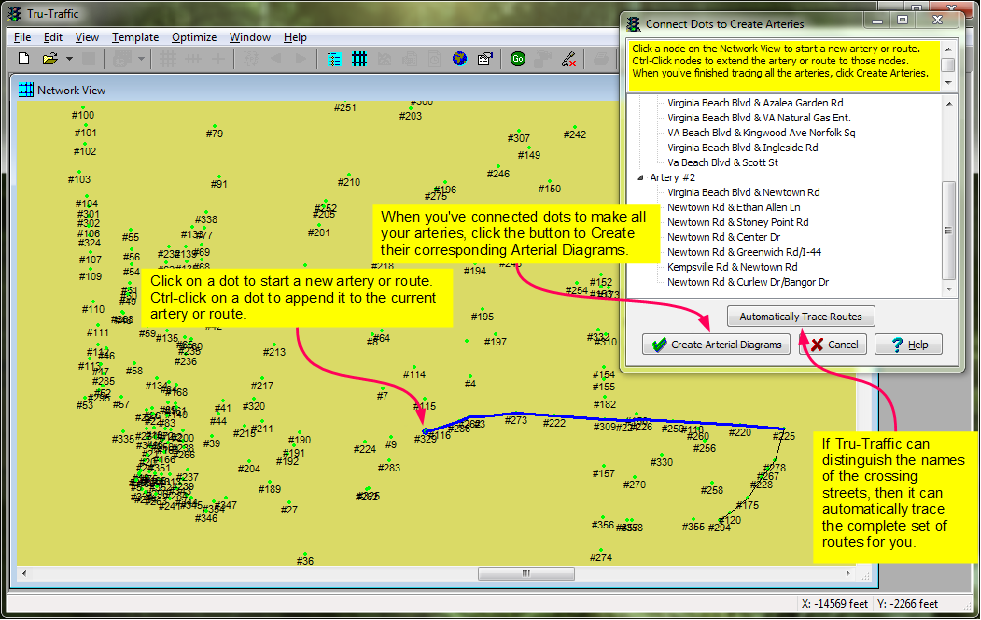Select Kempsville Rd & Newtown Rd item
981x620 pixels.
[x=732, y=267]
